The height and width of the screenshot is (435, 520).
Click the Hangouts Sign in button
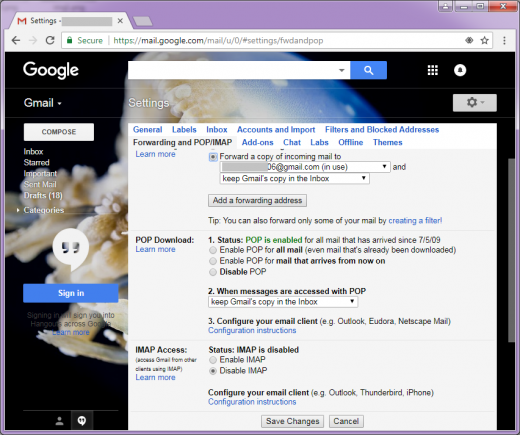click(x=71, y=293)
